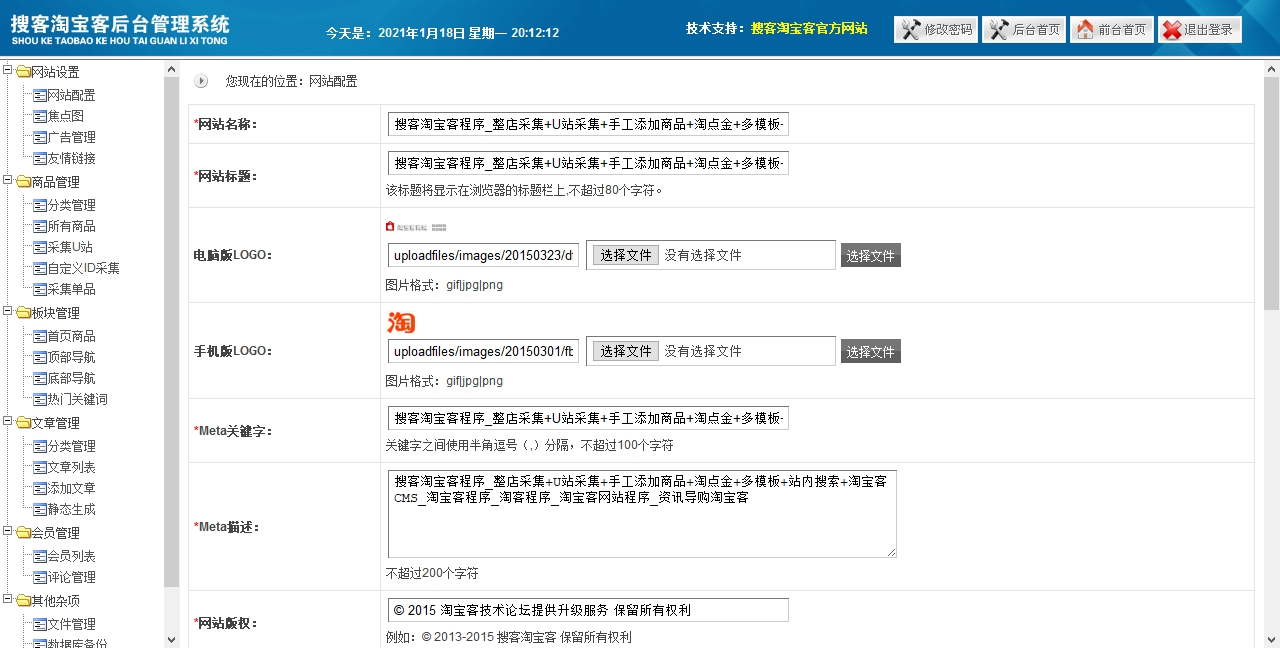This screenshot has height=648, width=1280.
Task: Click the folder icon beside 网站设置
Action: click(x=23, y=72)
